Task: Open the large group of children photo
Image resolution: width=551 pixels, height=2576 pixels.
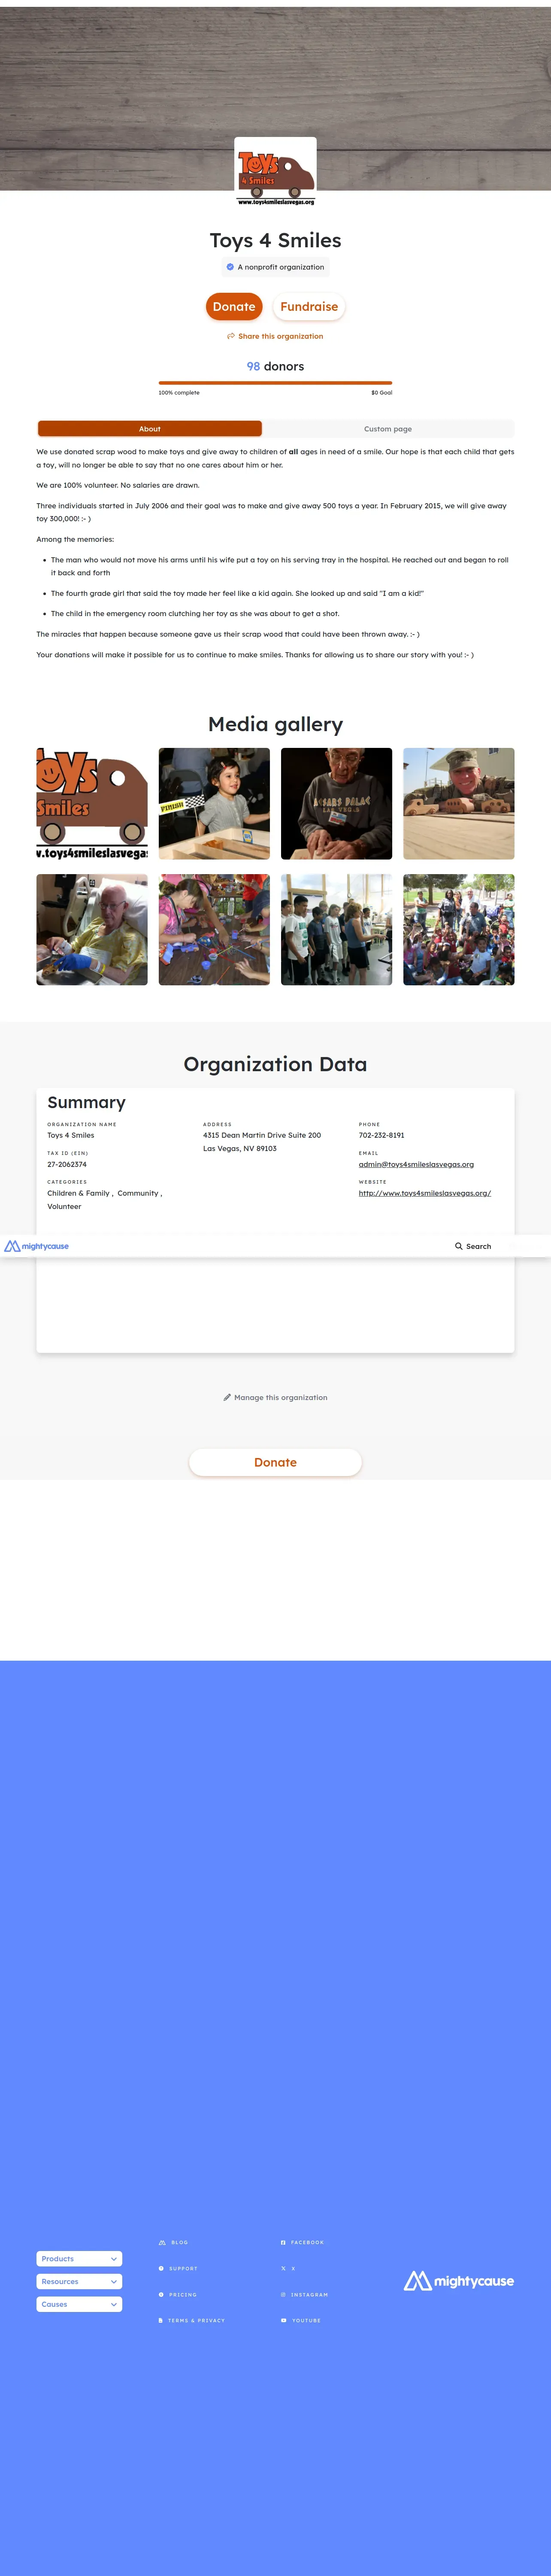Action: tap(459, 930)
